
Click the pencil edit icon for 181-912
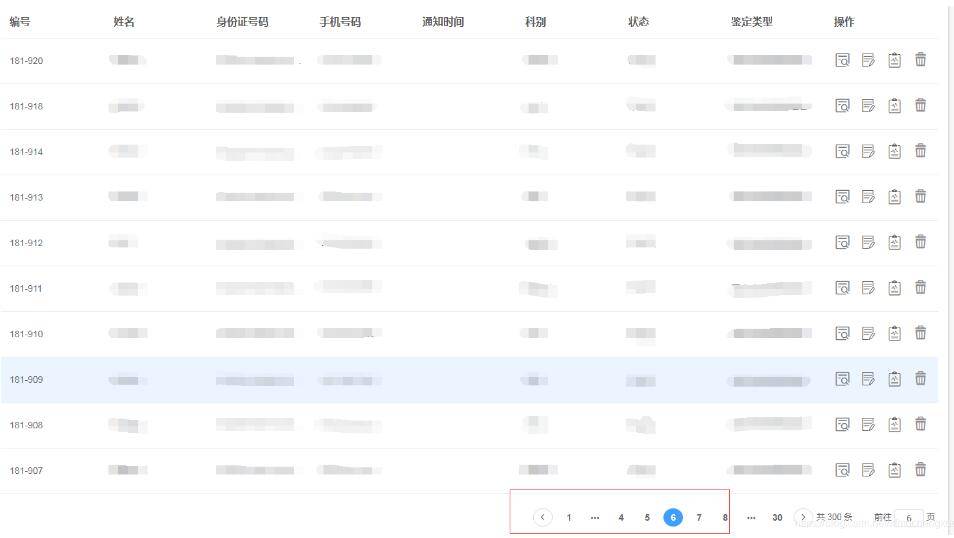[868, 243]
